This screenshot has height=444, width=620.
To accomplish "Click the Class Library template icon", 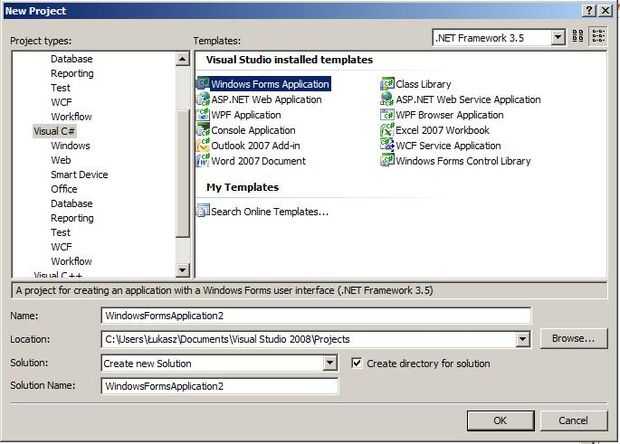I will click(388, 84).
